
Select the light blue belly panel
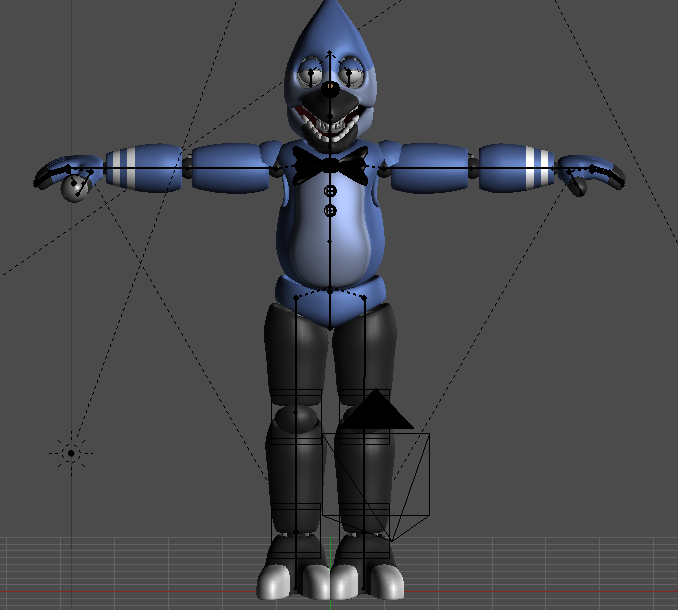pyautogui.click(x=330, y=231)
